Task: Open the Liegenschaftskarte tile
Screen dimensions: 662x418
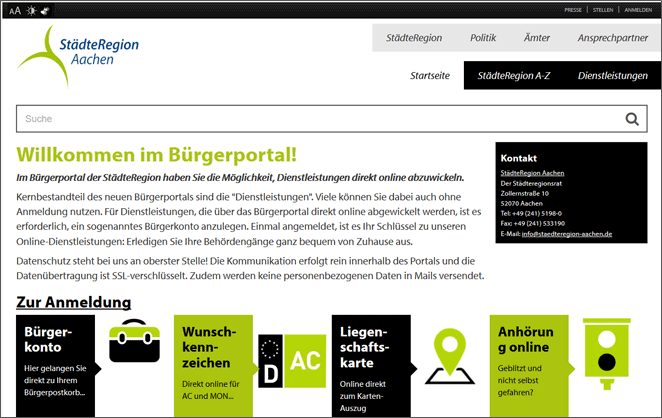Action: pos(371,366)
